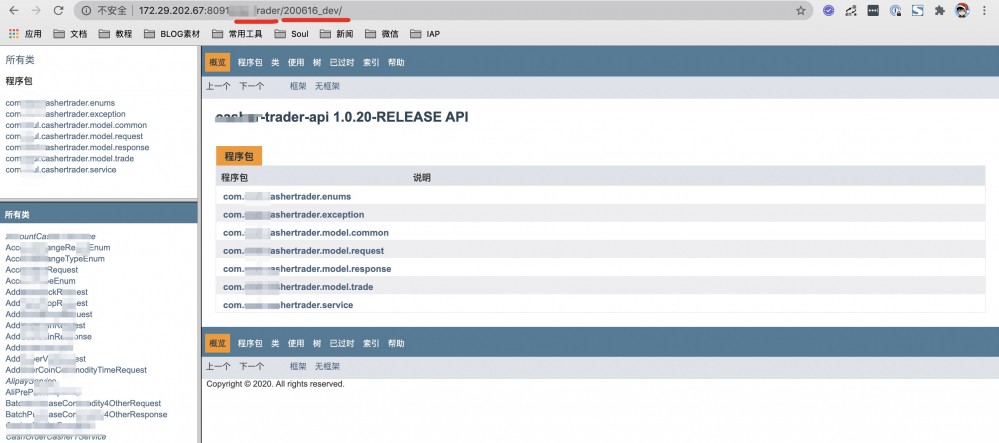Click the address bar URL field
The height and width of the screenshot is (443, 999).
tap(443, 10)
